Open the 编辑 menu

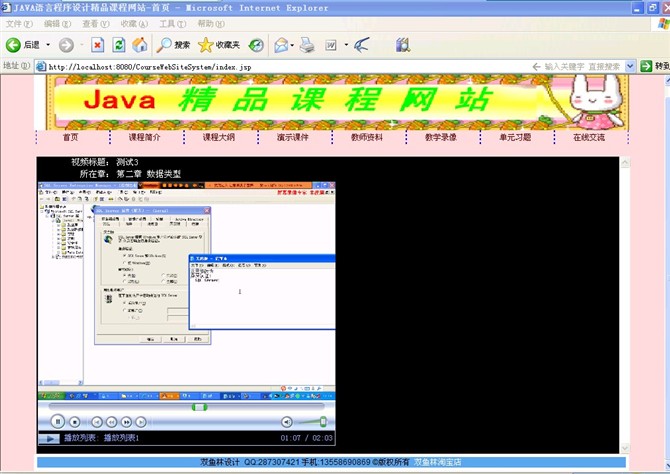click(57, 24)
